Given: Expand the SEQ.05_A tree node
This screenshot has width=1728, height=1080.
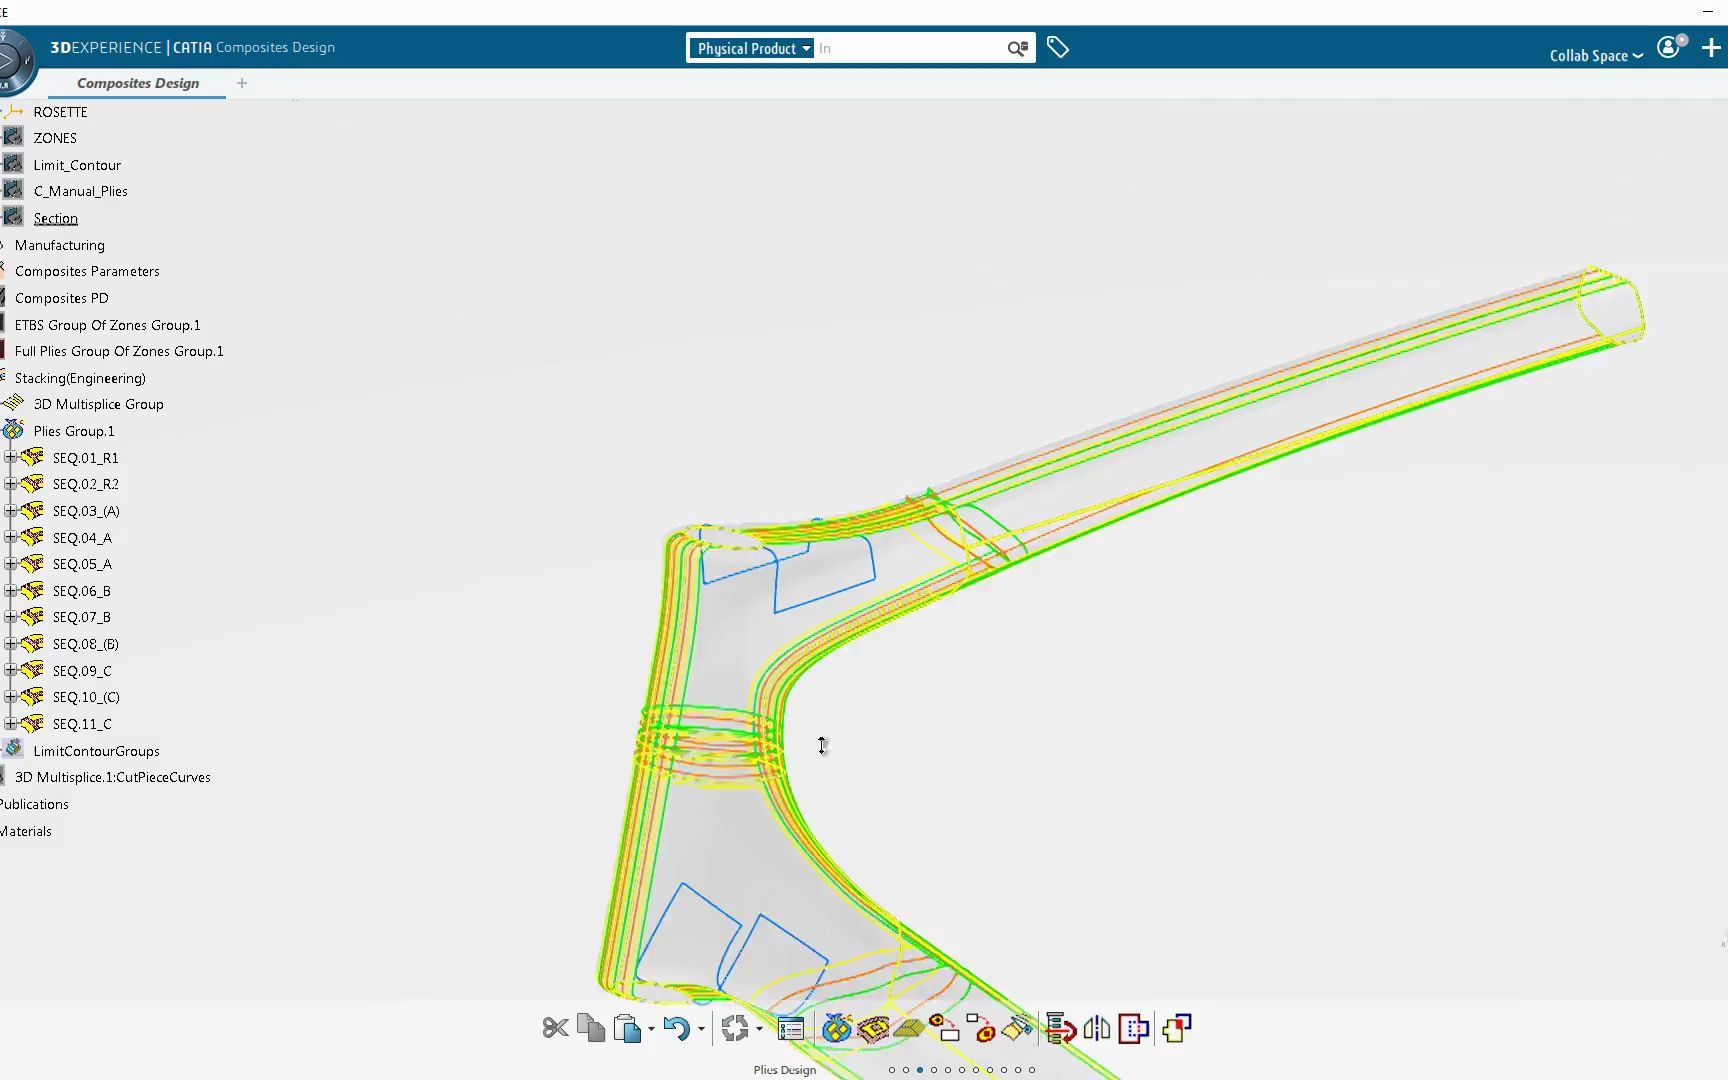Looking at the screenshot, I should point(10,563).
